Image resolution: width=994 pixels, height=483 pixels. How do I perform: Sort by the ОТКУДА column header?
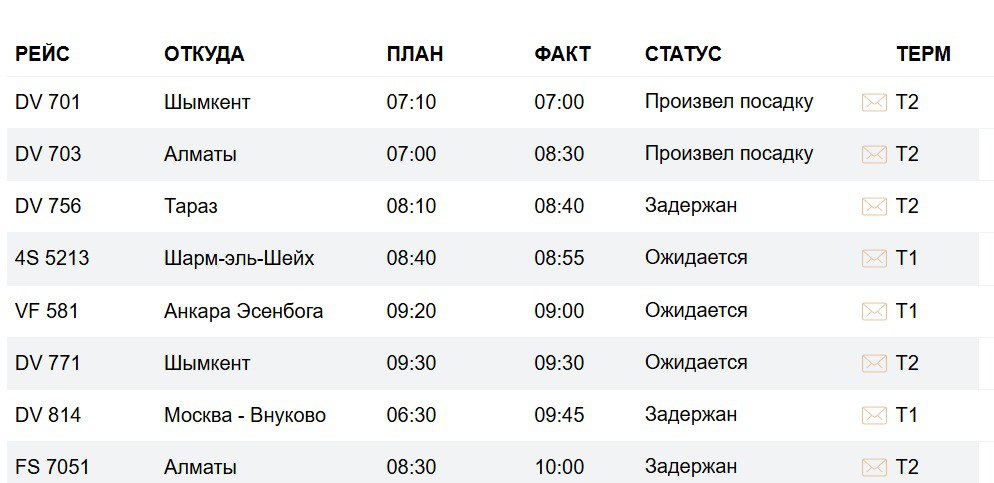[x=204, y=54]
